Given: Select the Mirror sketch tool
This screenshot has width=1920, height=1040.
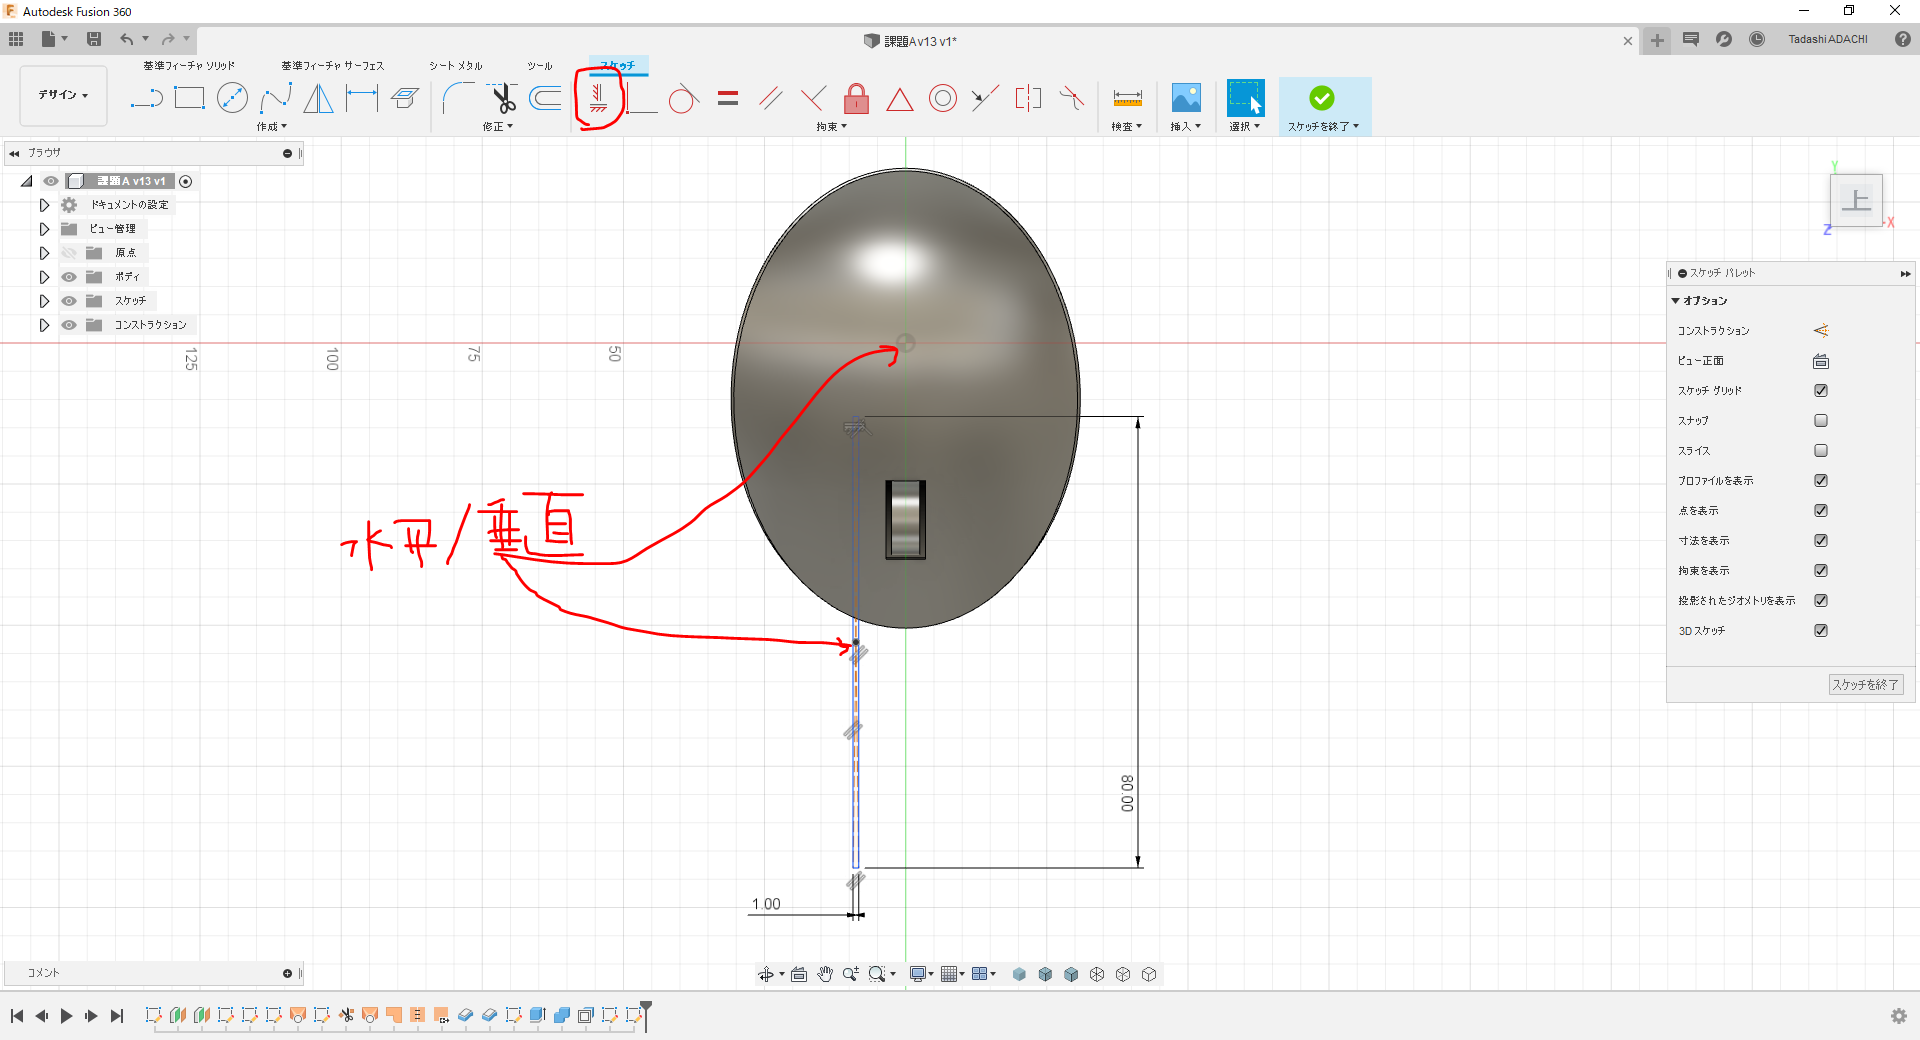Looking at the screenshot, I should point(318,98).
